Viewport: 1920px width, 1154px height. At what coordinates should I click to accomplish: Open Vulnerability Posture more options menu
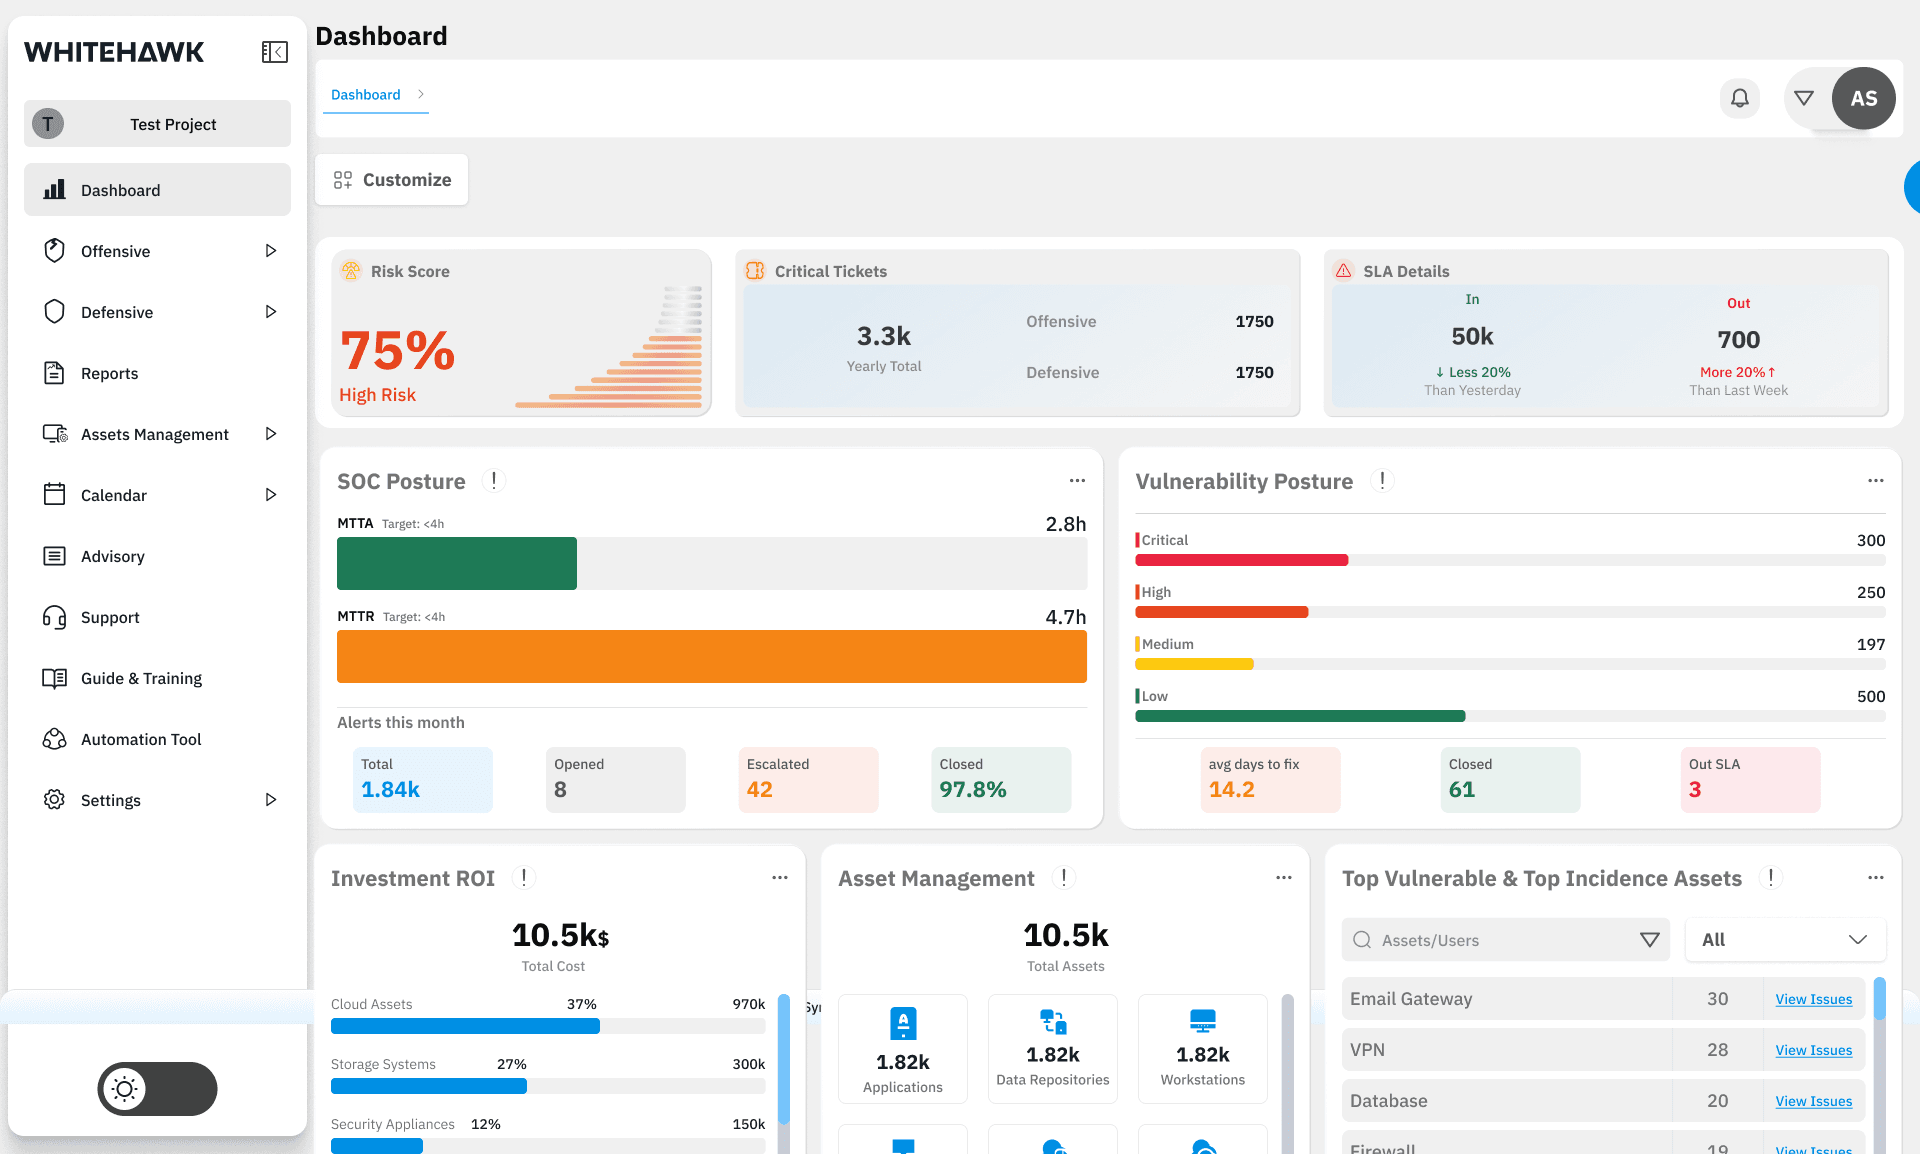[1876, 480]
